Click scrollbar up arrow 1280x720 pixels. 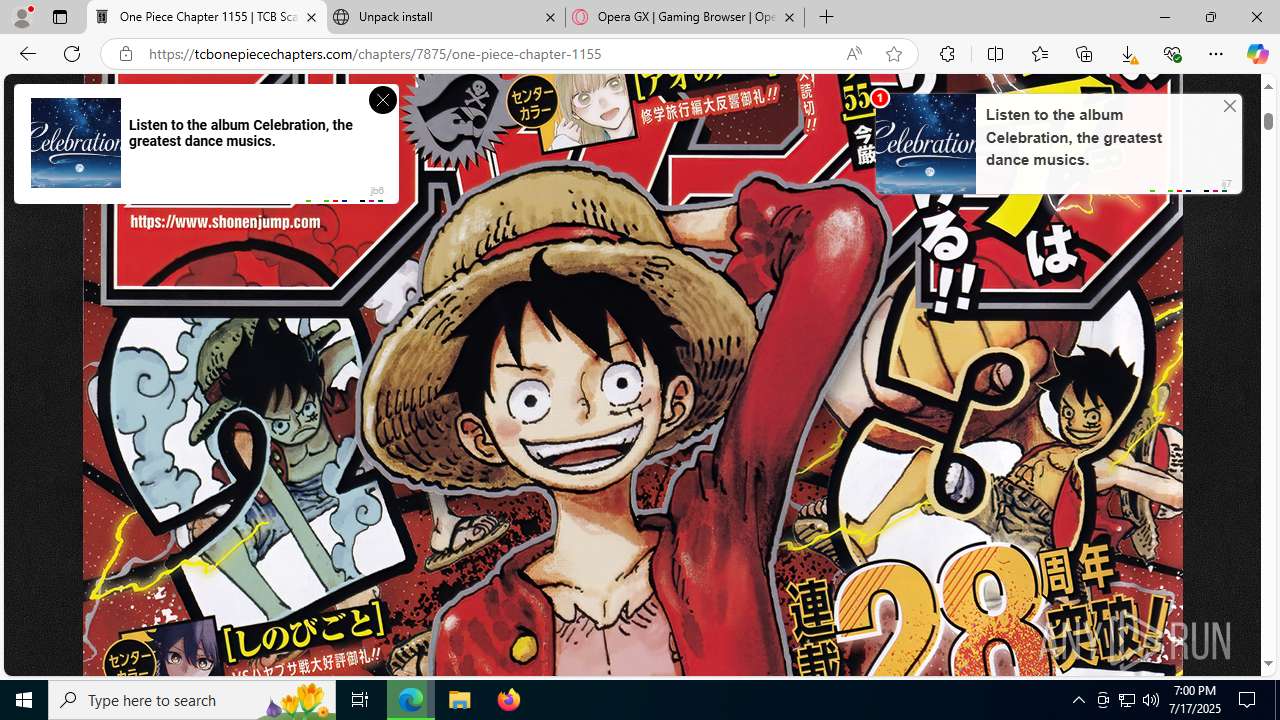tap(1268, 87)
